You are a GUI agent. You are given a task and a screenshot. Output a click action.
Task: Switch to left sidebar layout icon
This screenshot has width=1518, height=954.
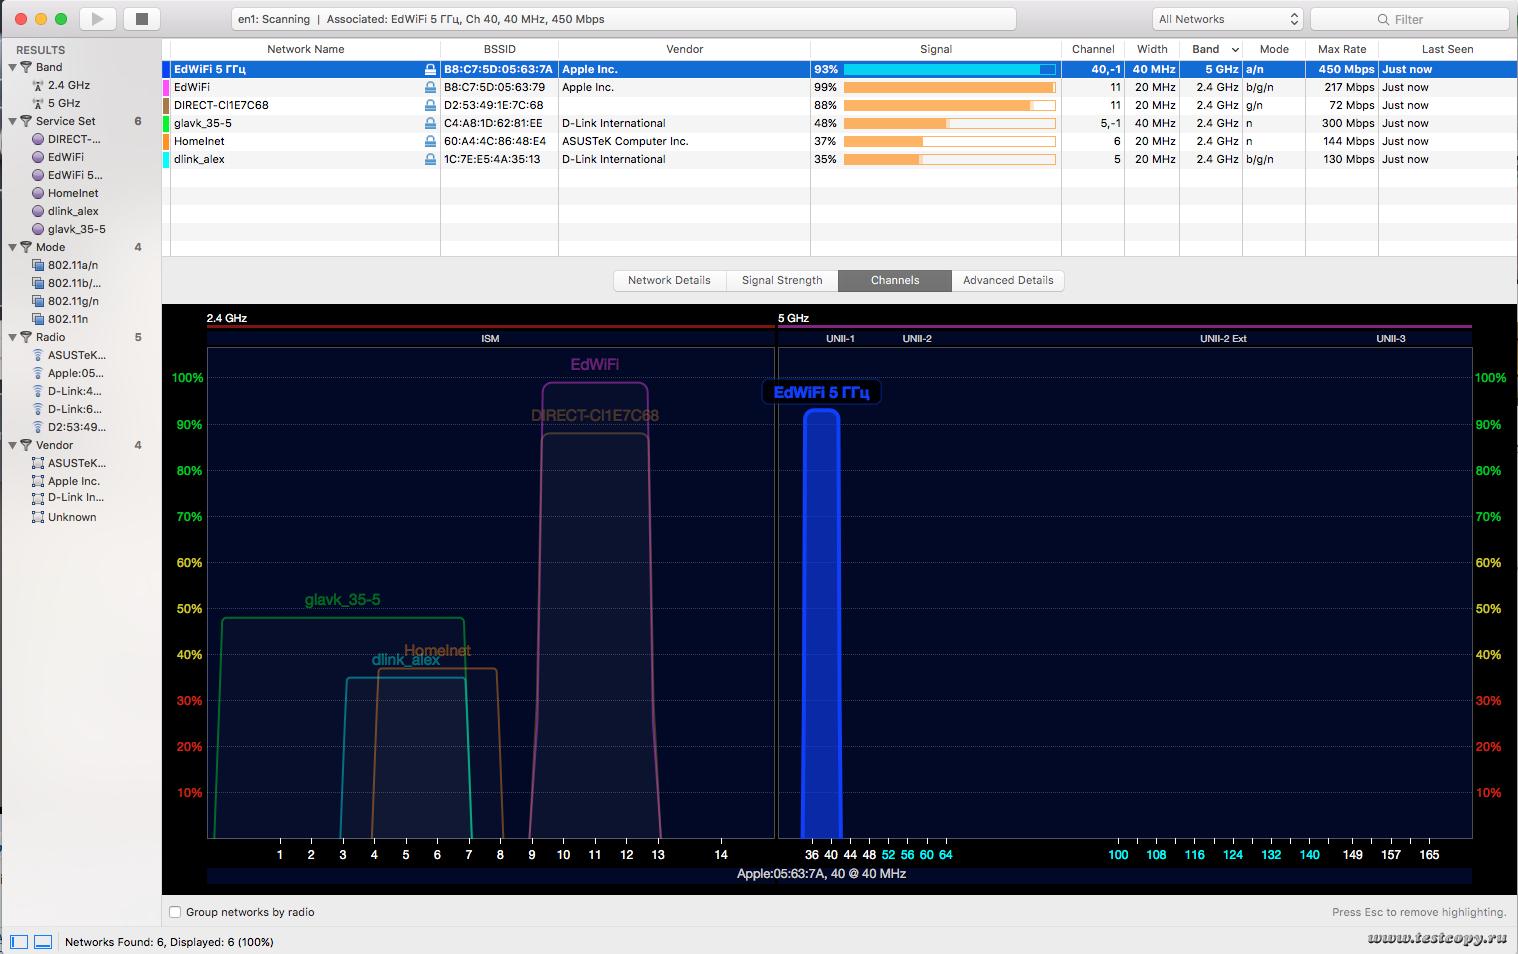tap(19, 942)
